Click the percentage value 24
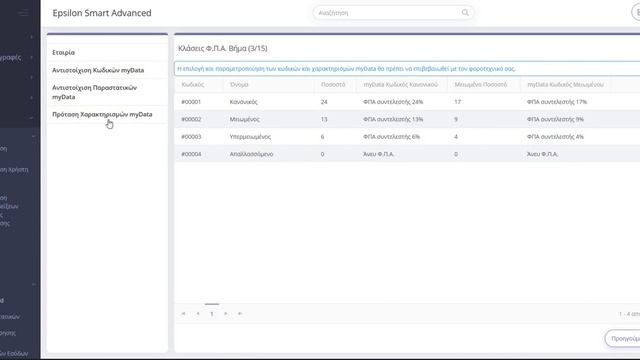 [324, 102]
